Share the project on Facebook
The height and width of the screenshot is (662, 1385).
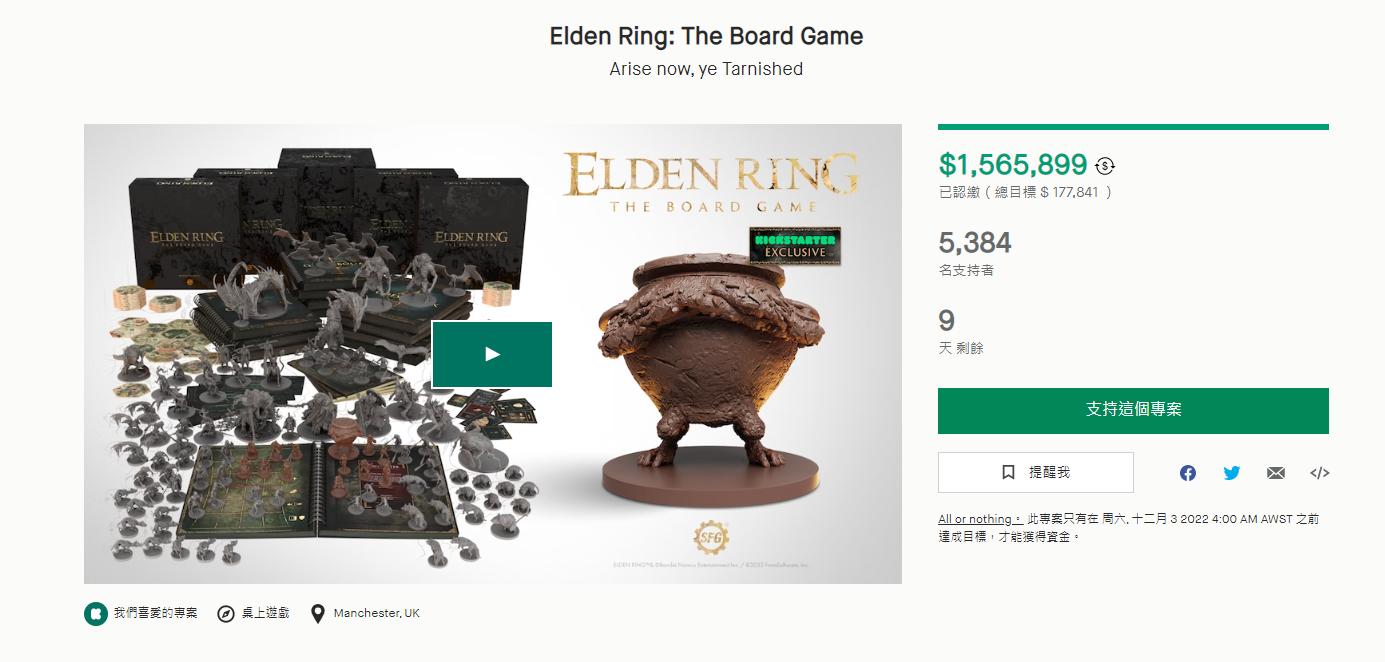coord(1188,473)
